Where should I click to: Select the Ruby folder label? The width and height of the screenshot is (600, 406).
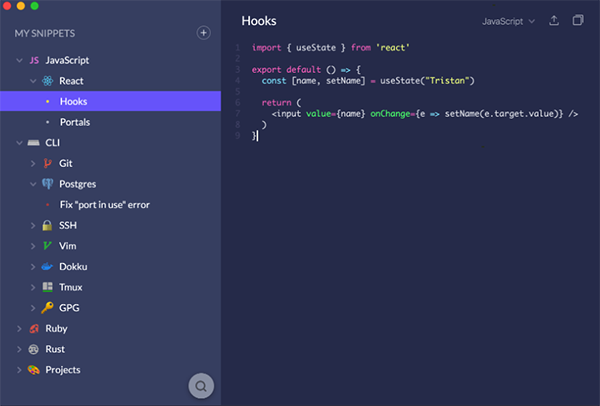click(x=56, y=329)
